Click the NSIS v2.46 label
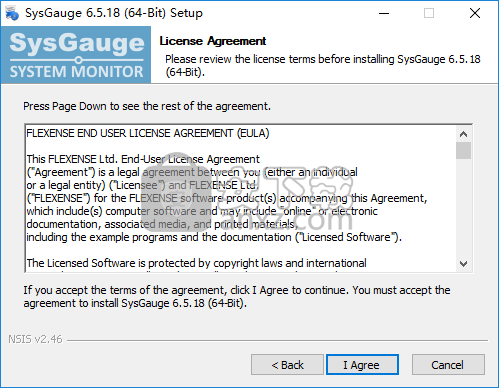Viewport: 499px width, 388px height. tap(35, 339)
